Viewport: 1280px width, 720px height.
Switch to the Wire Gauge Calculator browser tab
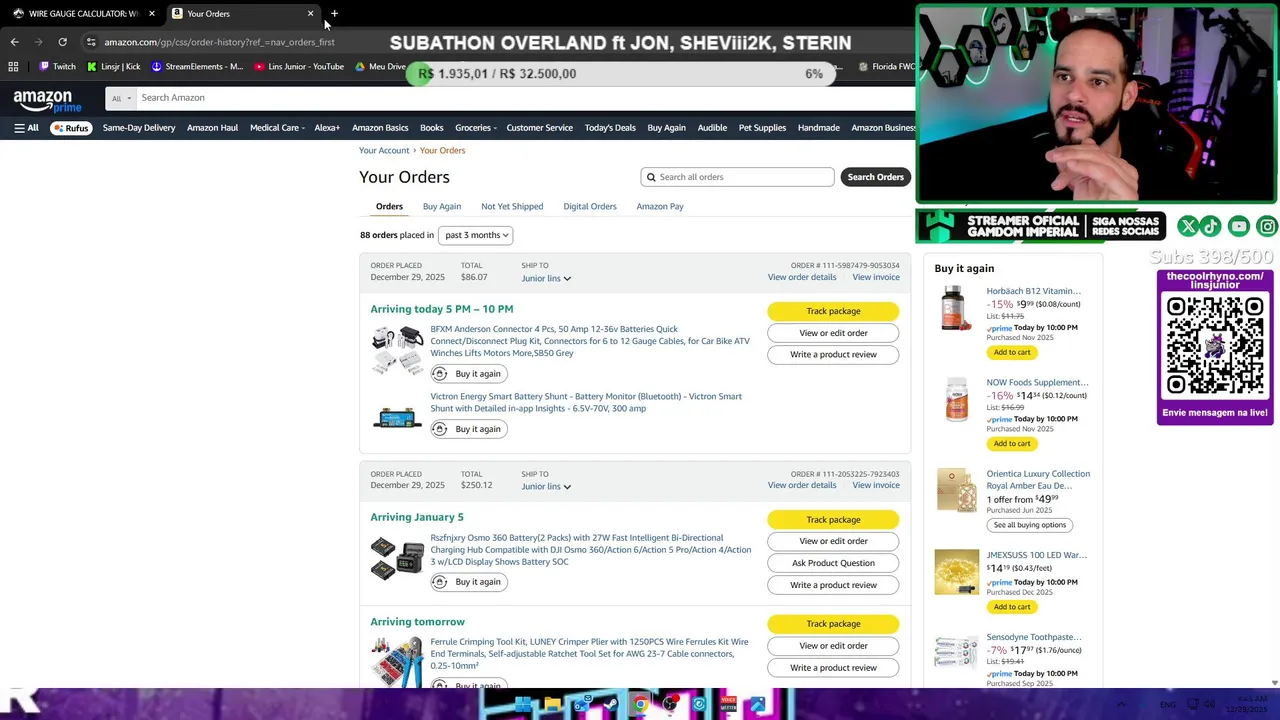(x=83, y=14)
